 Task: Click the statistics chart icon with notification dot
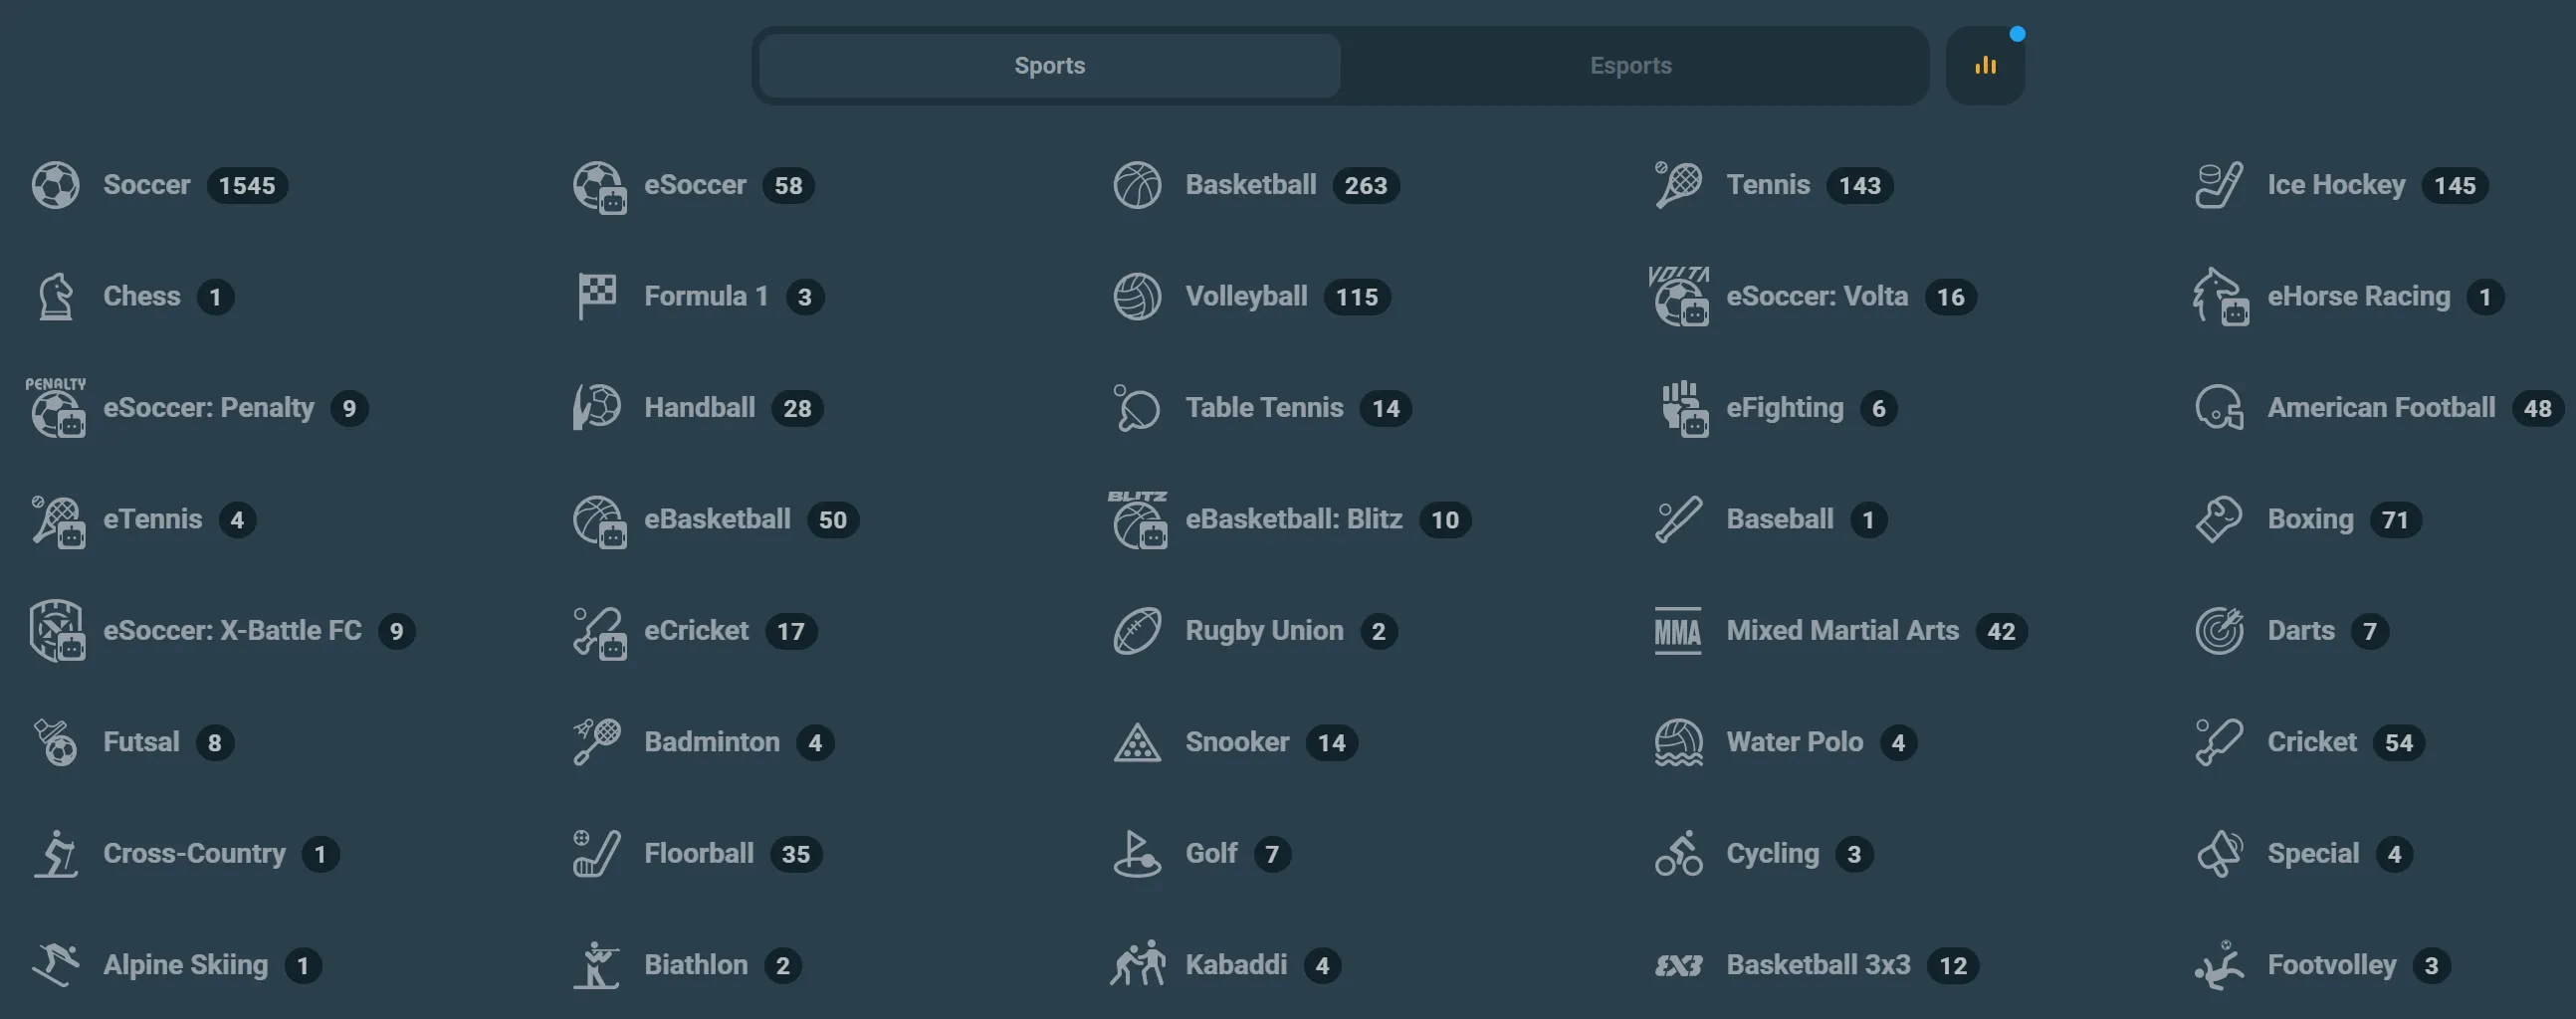click(x=1985, y=64)
